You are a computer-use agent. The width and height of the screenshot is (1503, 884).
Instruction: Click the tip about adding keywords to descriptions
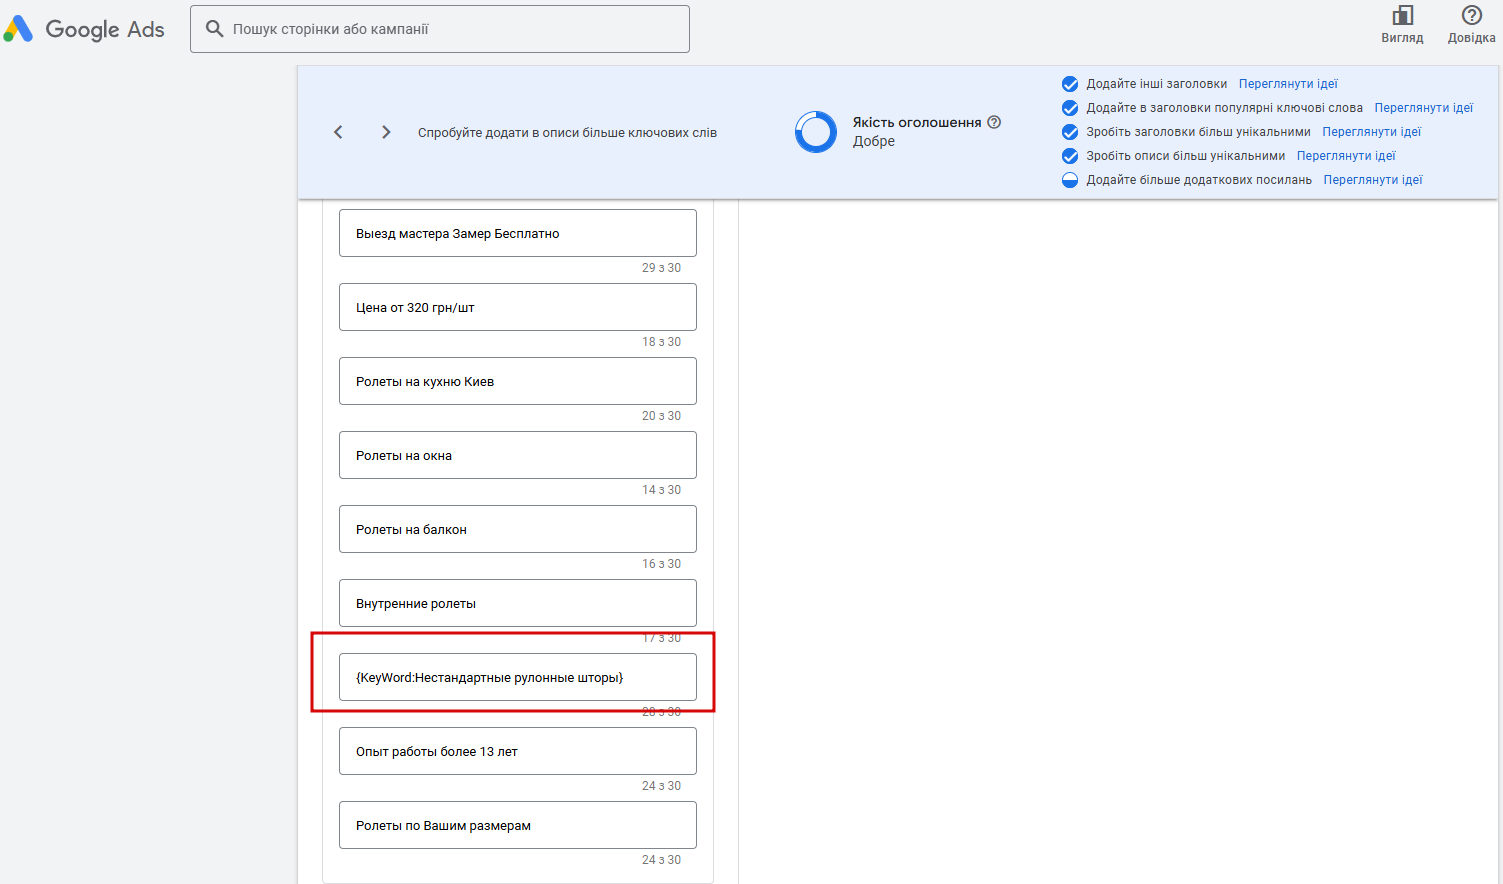click(x=567, y=132)
